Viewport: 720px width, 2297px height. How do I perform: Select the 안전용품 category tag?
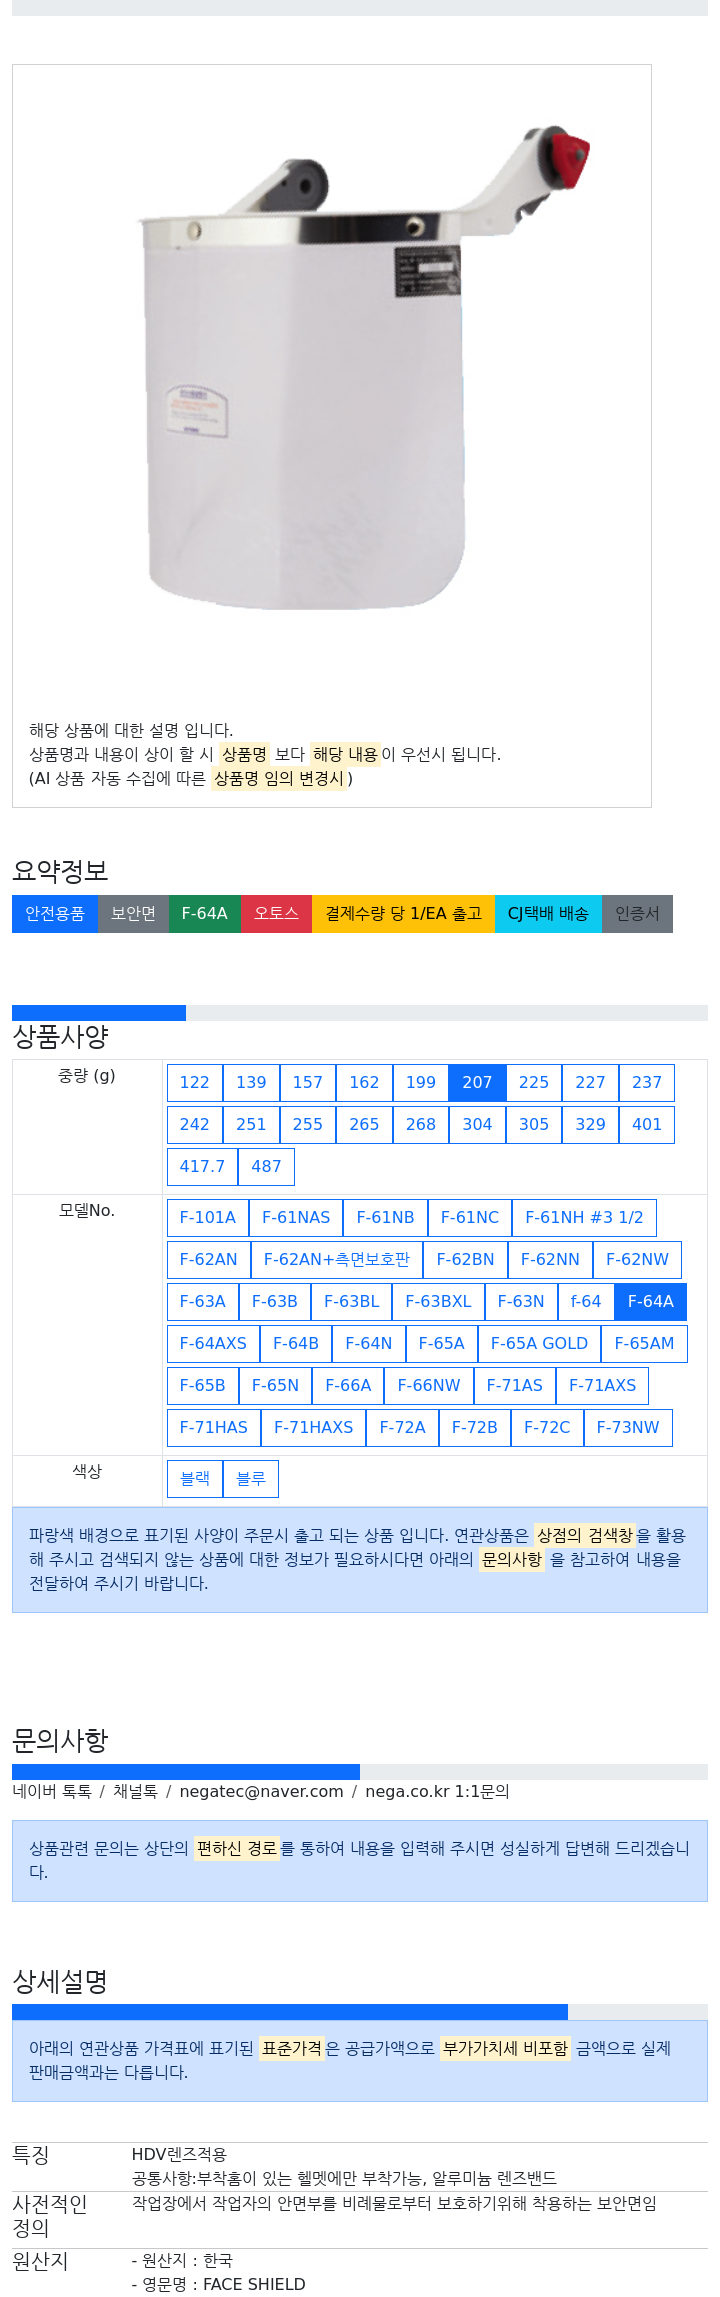(x=55, y=913)
